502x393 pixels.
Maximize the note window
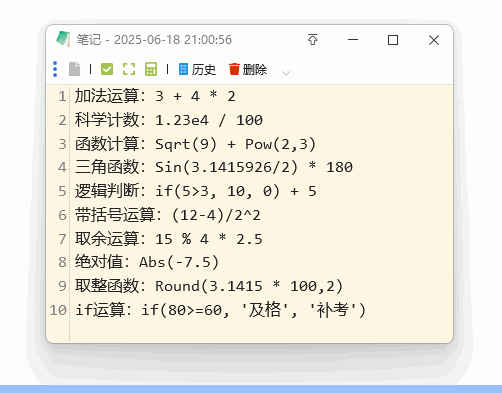tap(393, 40)
